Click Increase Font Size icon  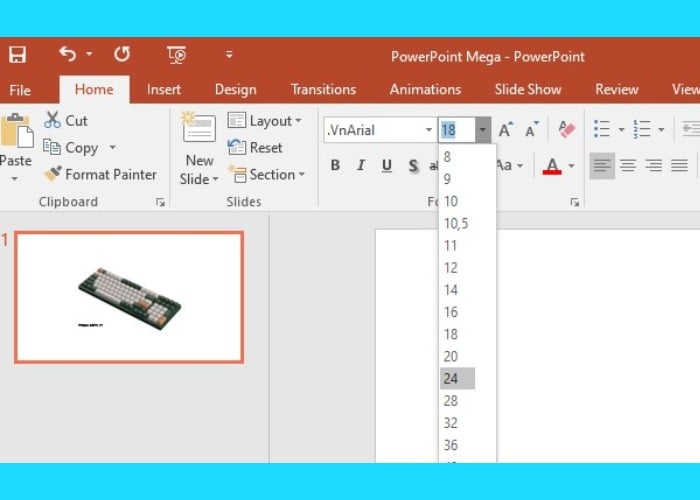505,129
